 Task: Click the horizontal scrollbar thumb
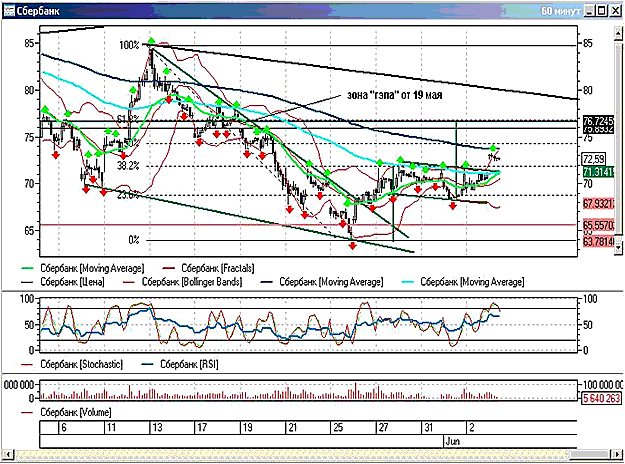[590, 454]
